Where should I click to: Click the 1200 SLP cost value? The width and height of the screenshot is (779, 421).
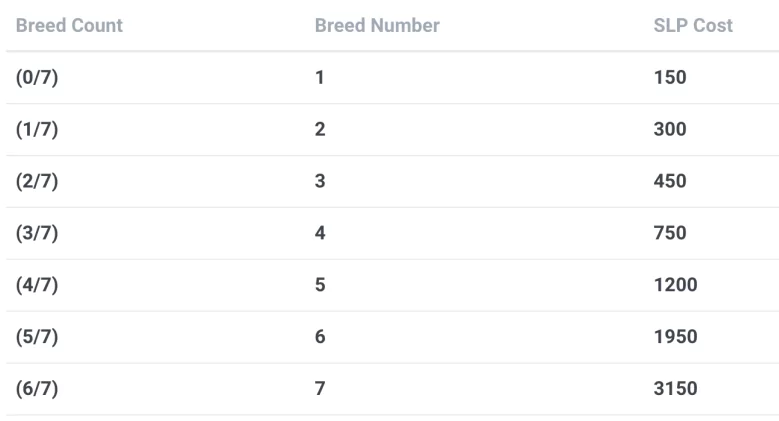(x=675, y=285)
